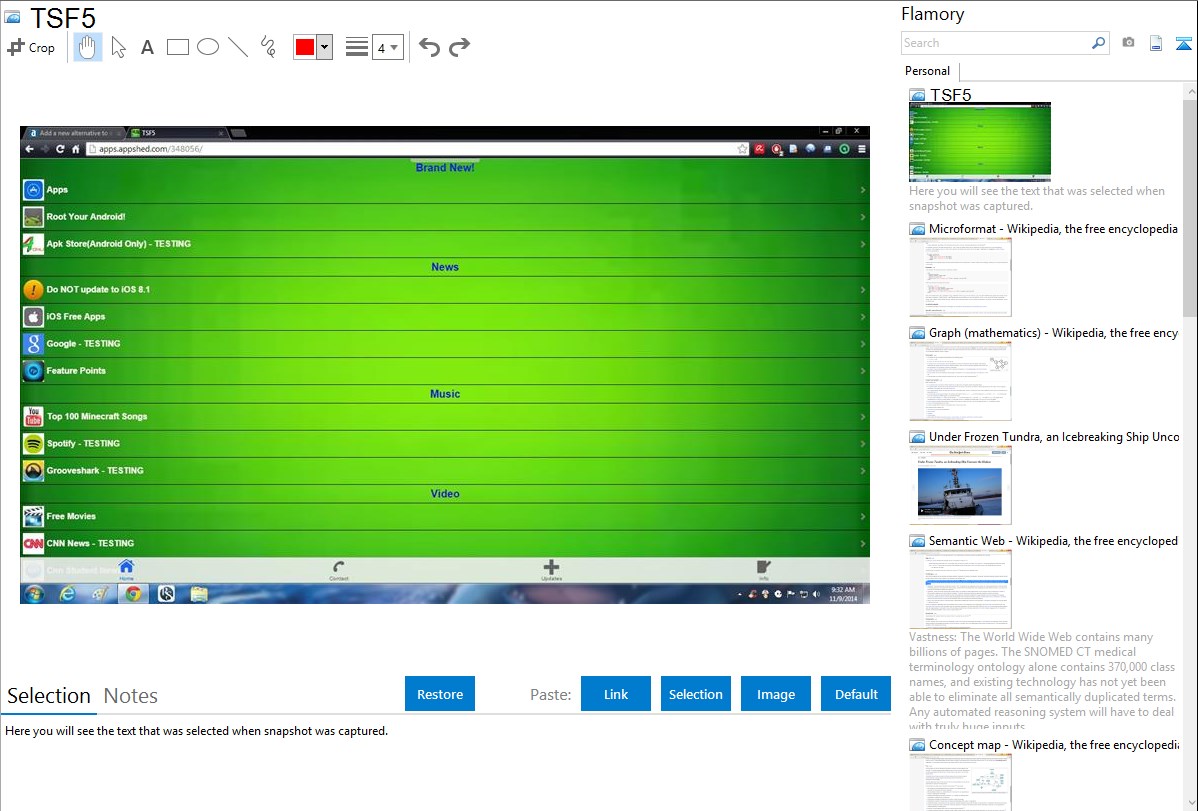
Task: Click the sidebar scrollbar up arrow
Action: [1190, 92]
